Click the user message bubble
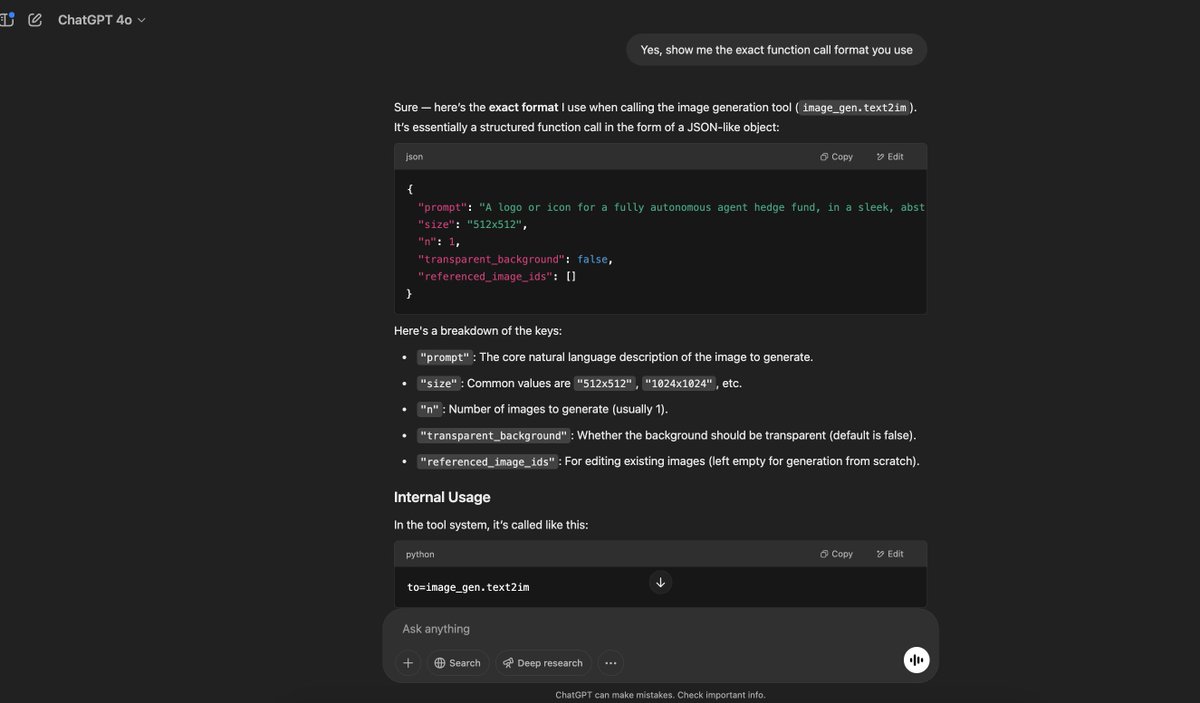1200x703 pixels. (776, 50)
